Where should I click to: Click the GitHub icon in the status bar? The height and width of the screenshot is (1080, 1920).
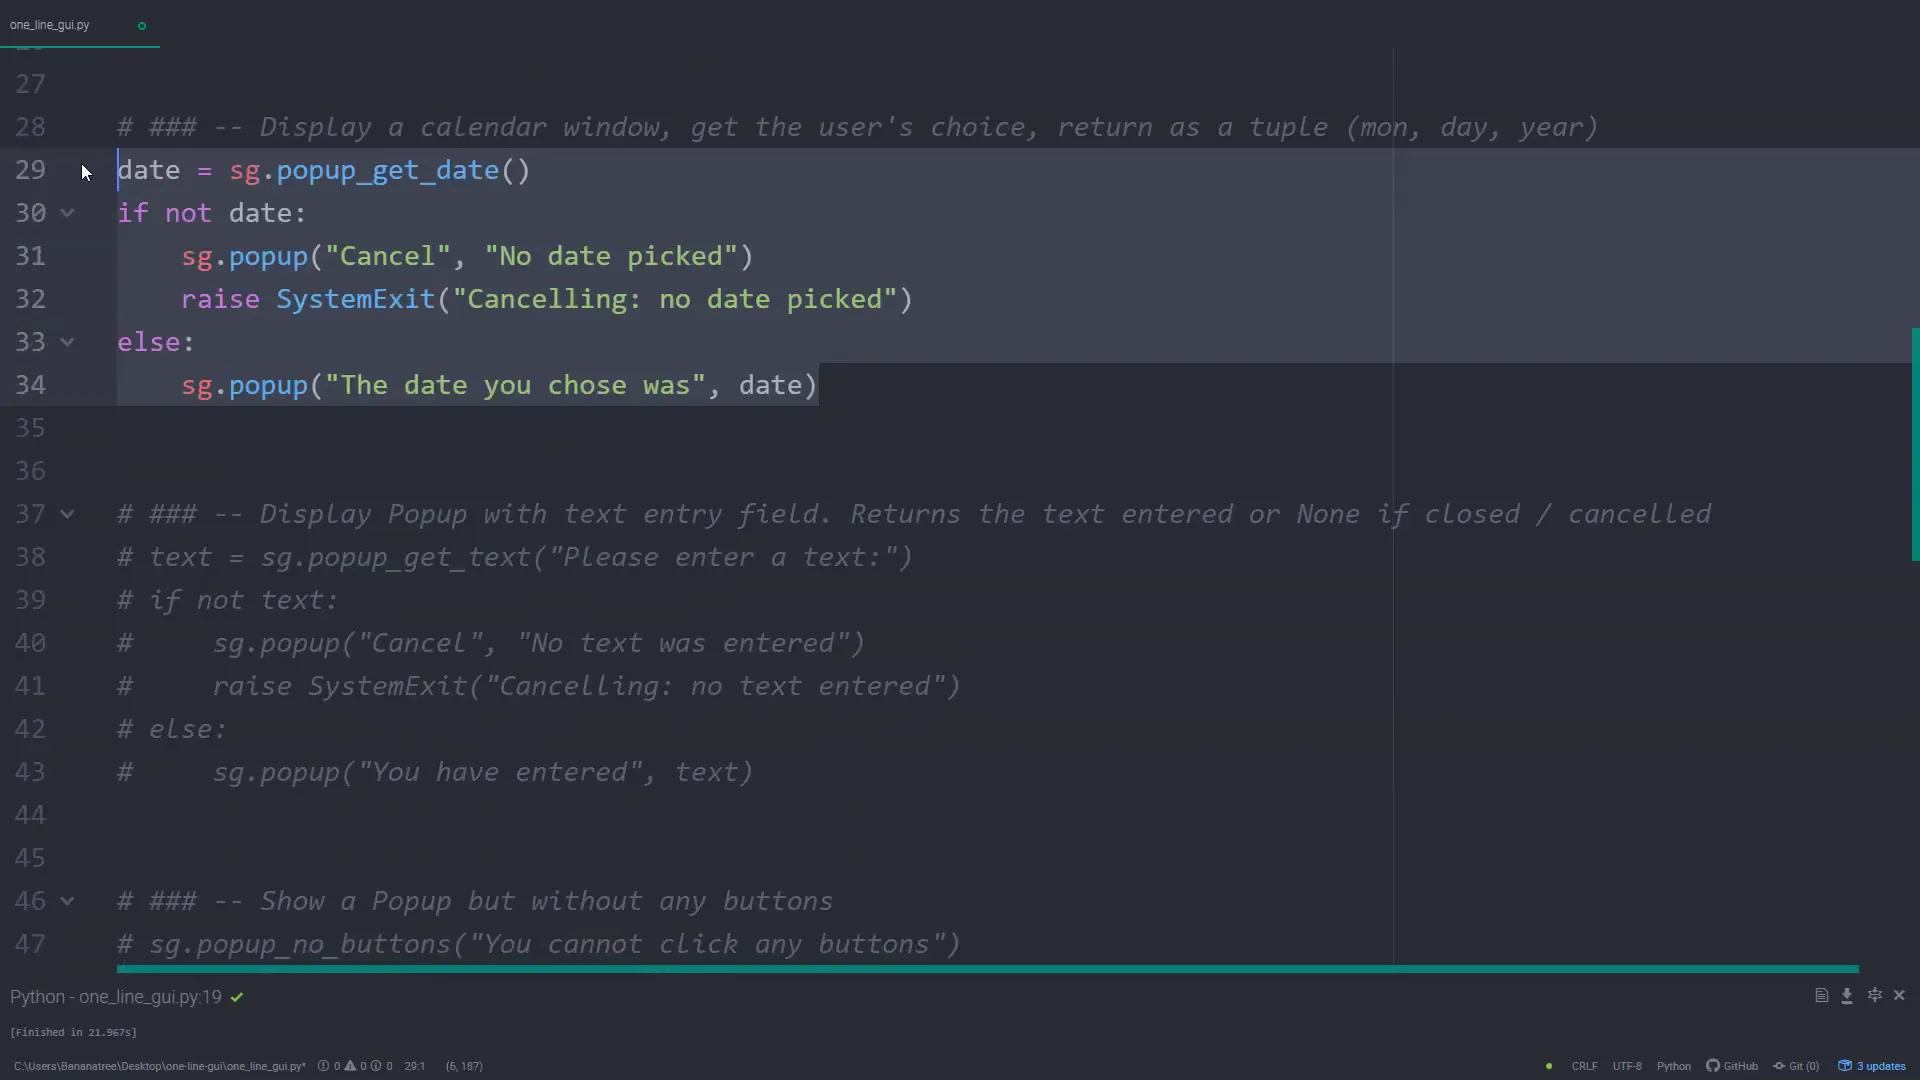[x=1714, y=1066]
